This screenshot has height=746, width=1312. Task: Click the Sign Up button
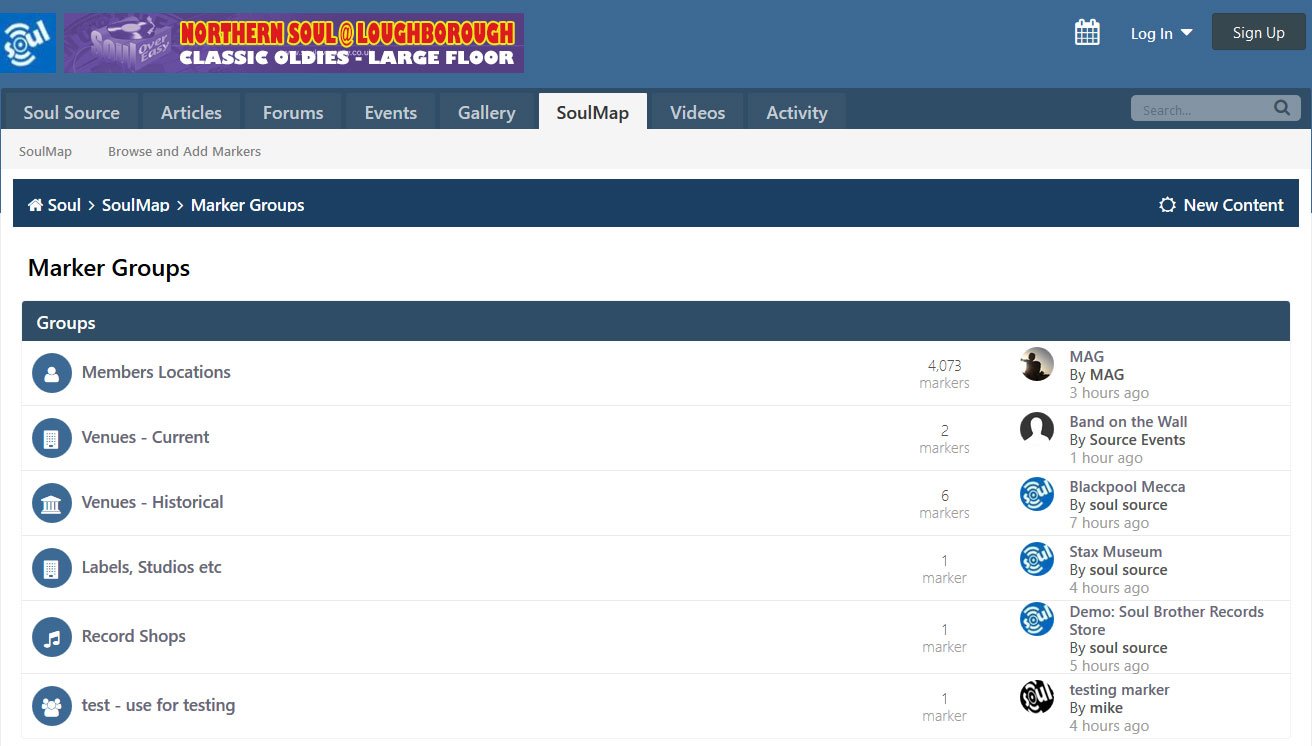(1259, 32)
